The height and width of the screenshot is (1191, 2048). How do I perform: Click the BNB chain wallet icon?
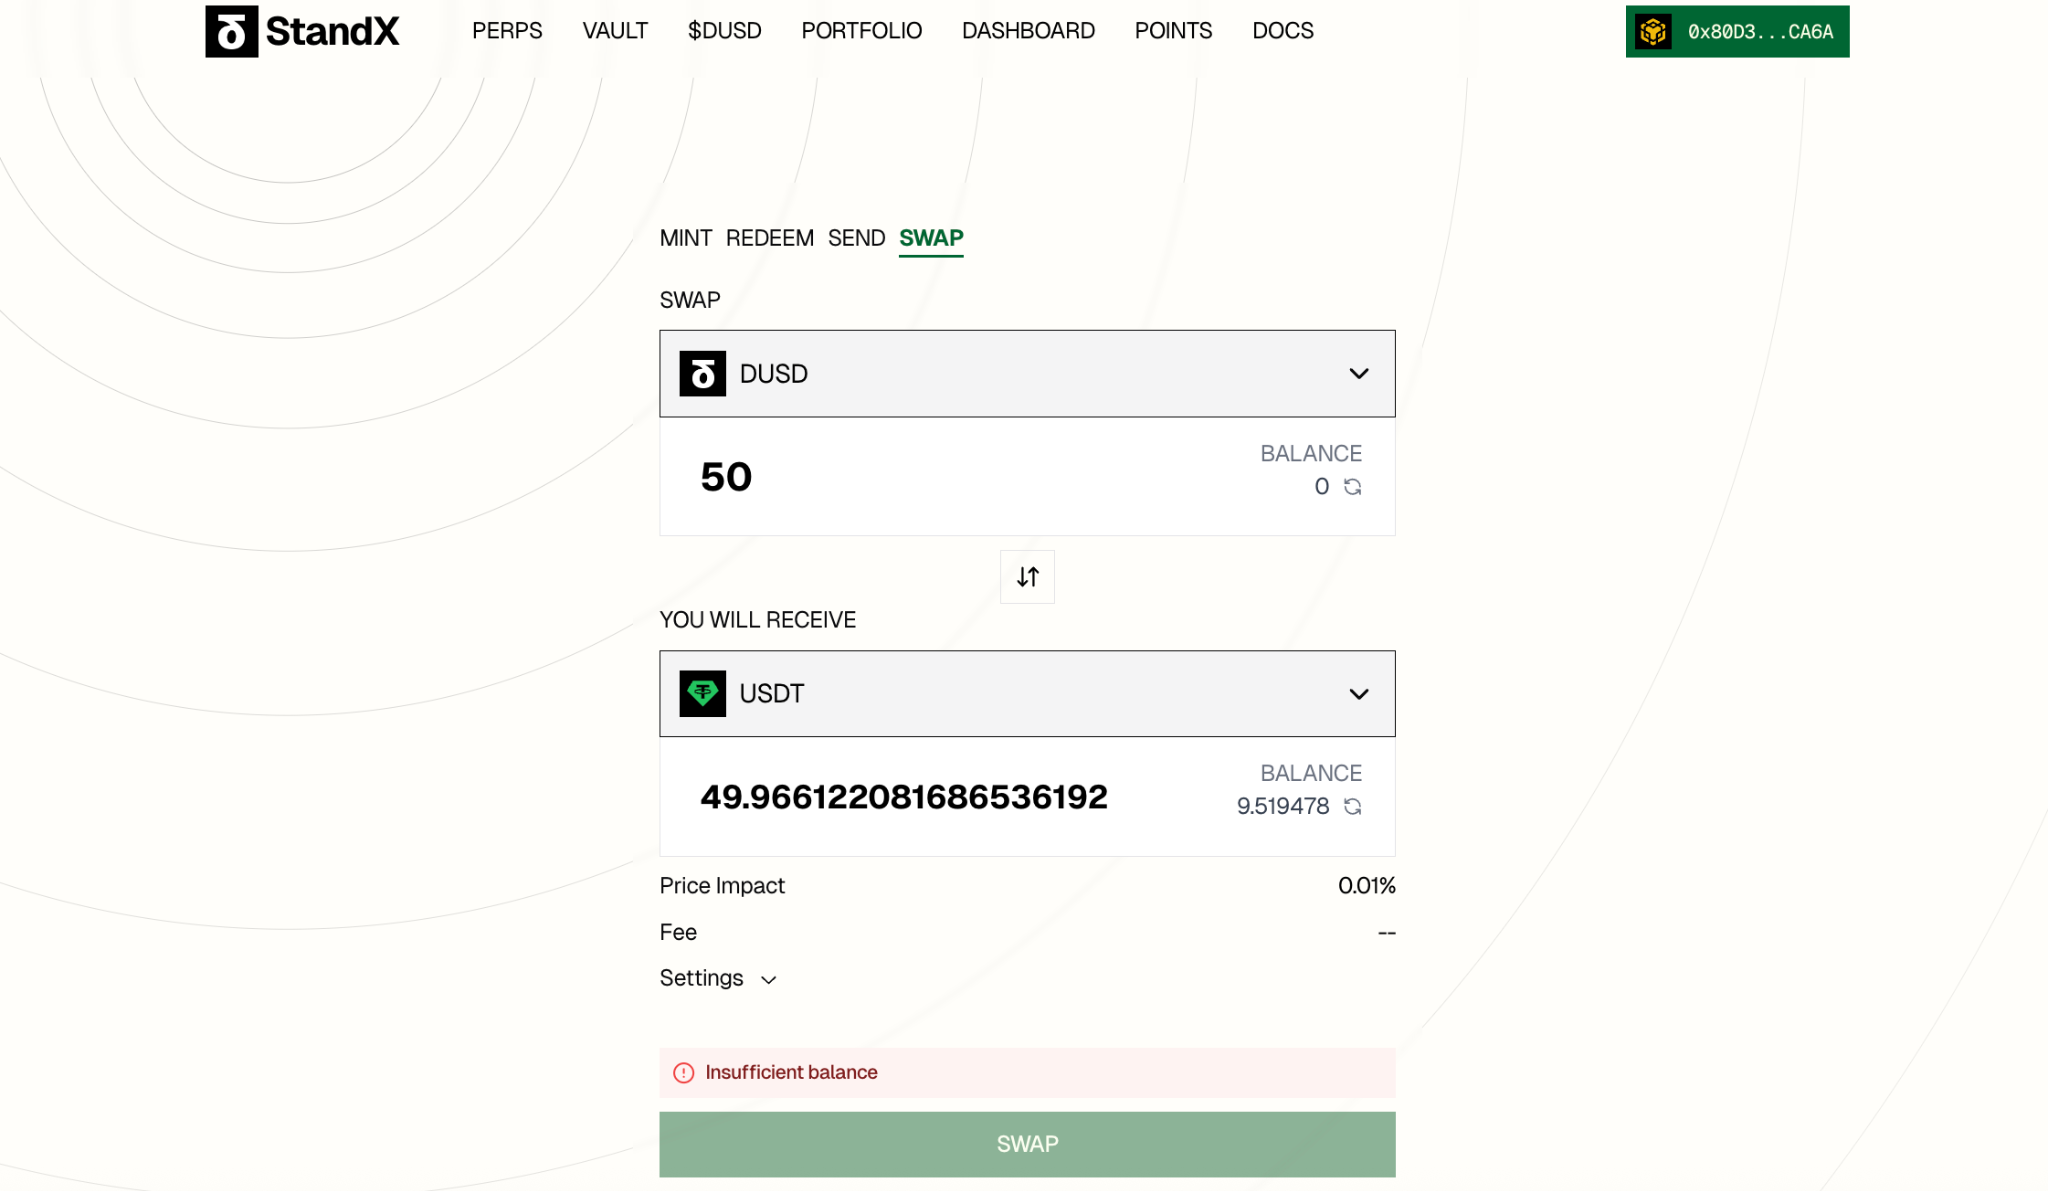point(1653,32)
